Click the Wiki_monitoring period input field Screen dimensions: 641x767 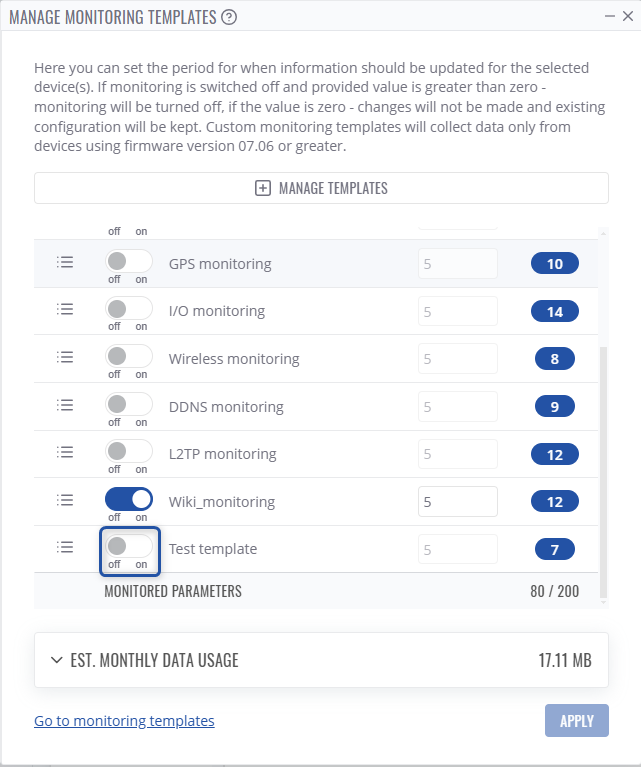click(457, 501)
